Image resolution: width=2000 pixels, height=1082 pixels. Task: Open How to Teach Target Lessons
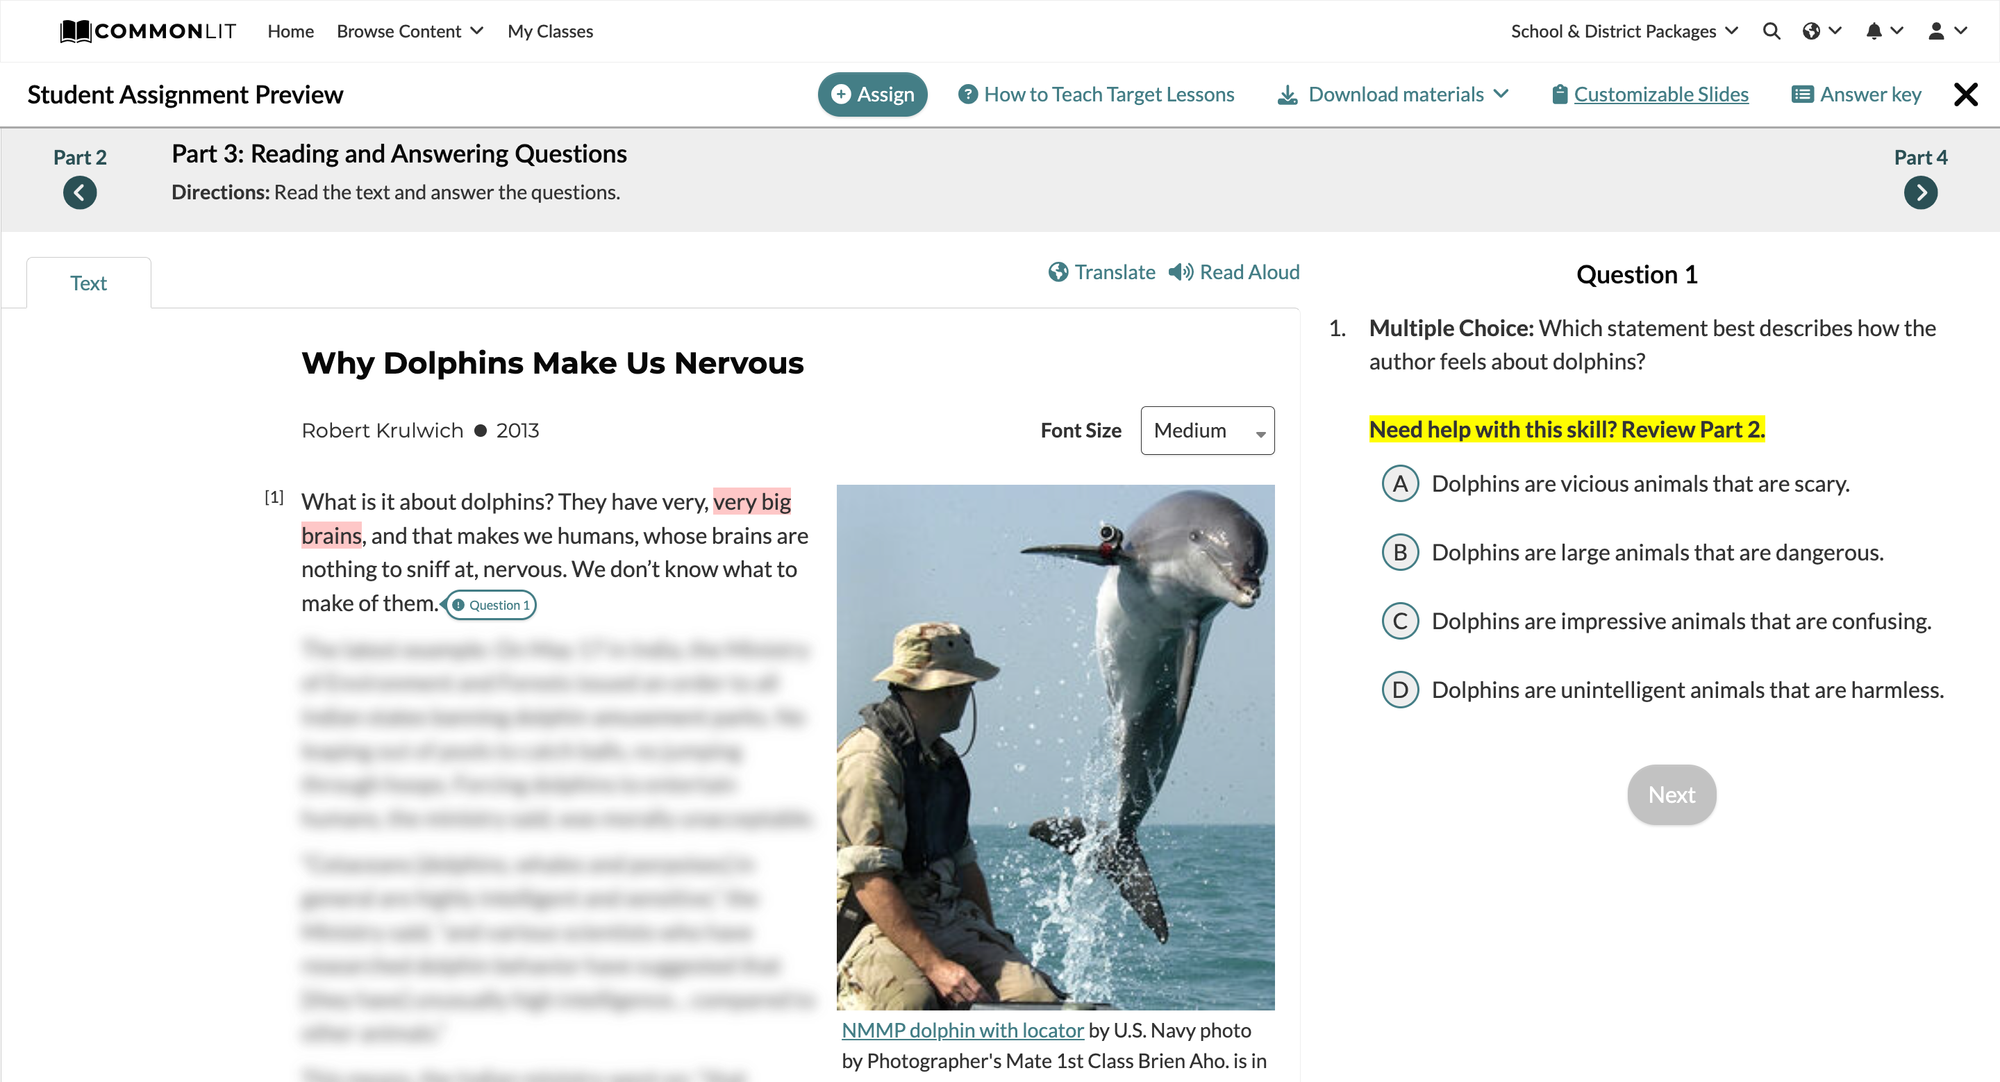coord(1109,94)
